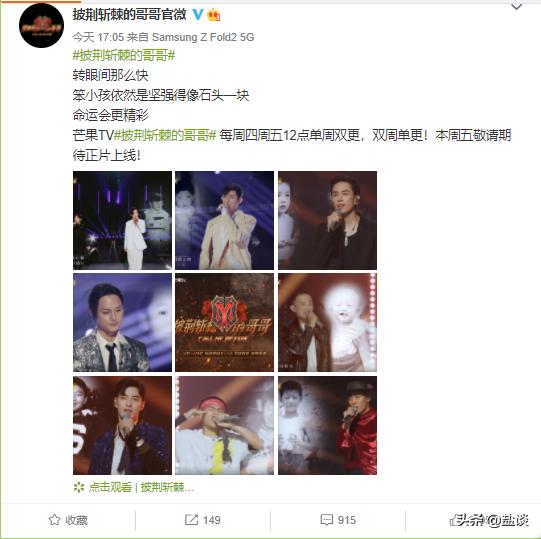This screenshot has width=541, height=539.
Task: Click the orange crown membership badge
Action: [214, 15]
